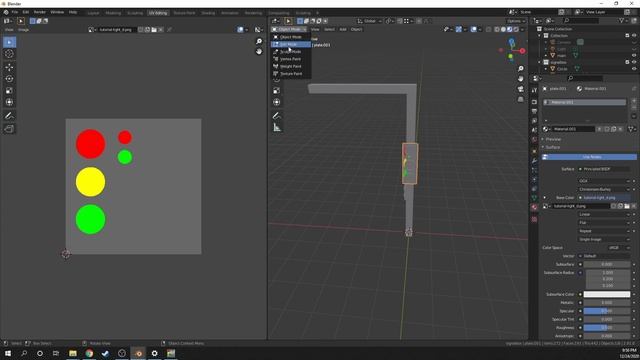The width and height of the screenshot is (640, 360).
Task: Adjust the Specular slider
Action: pos(607,311)
